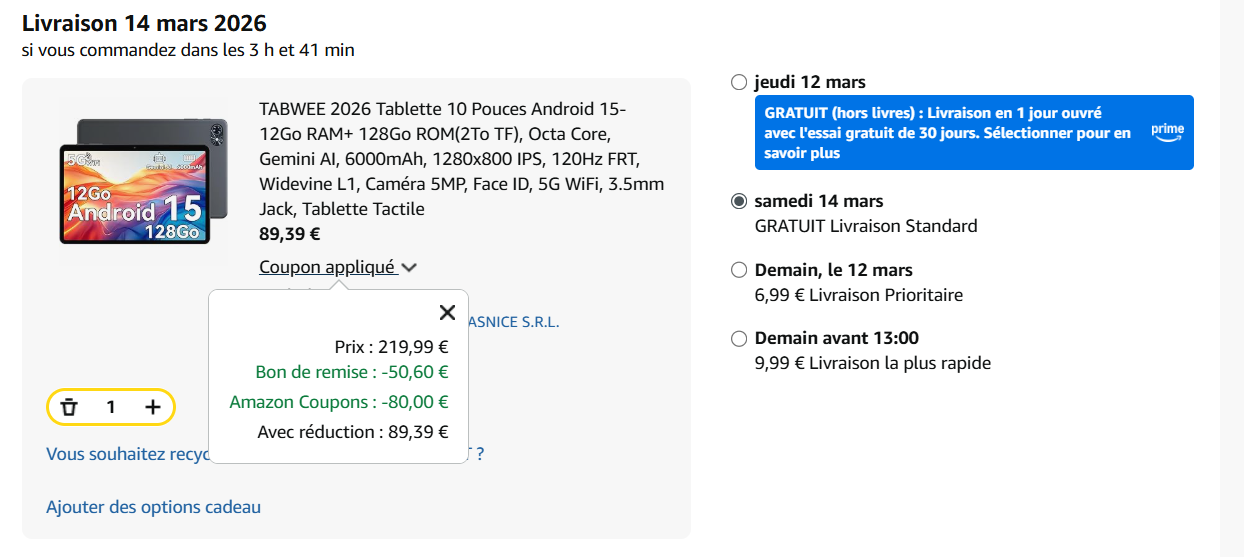Click the GRATUIT Prime trial banner text
This screenshot has width=1244, height=557.
click(947, 133)
